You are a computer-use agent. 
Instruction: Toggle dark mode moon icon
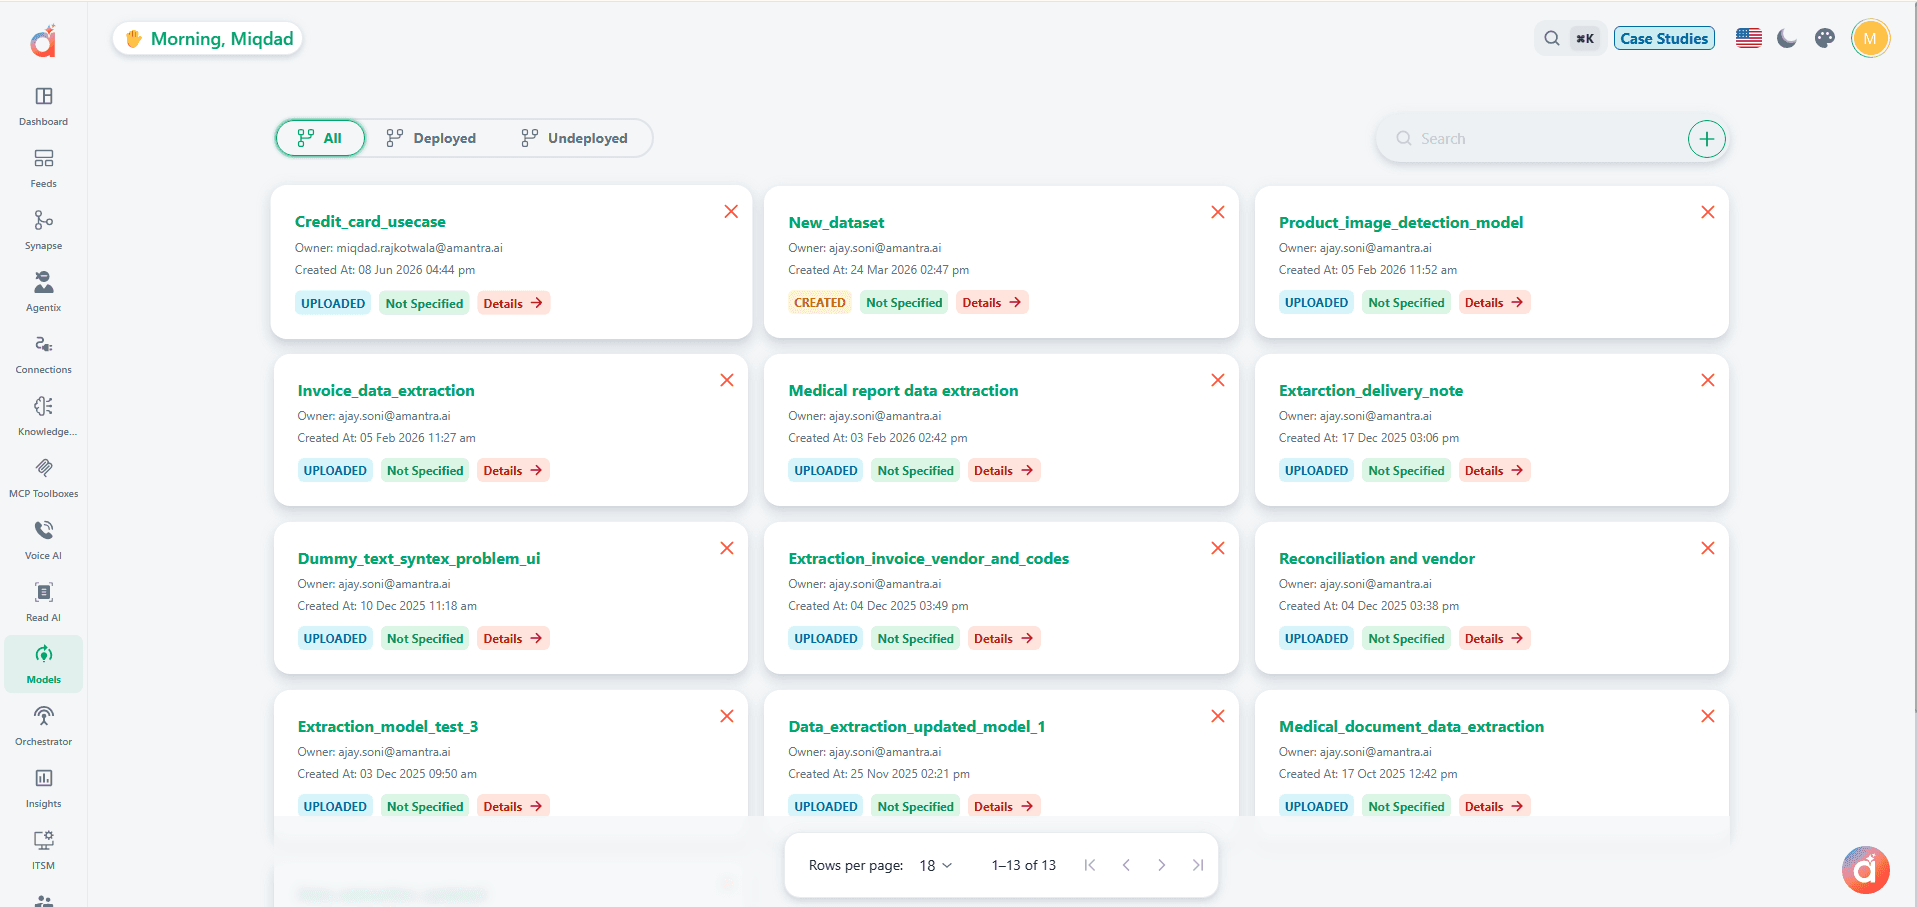tap(1787, 39)
